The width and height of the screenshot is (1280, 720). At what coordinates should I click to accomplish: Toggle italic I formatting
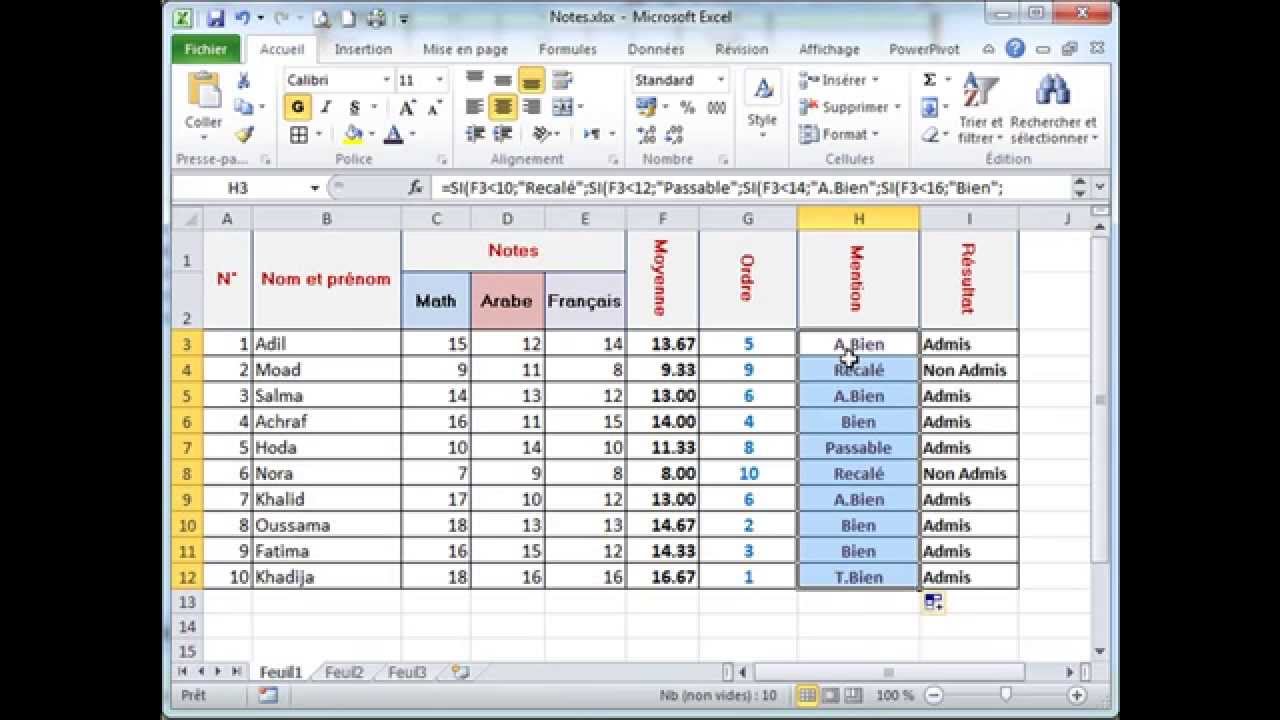pyautogui.click(x=325, y=107)
